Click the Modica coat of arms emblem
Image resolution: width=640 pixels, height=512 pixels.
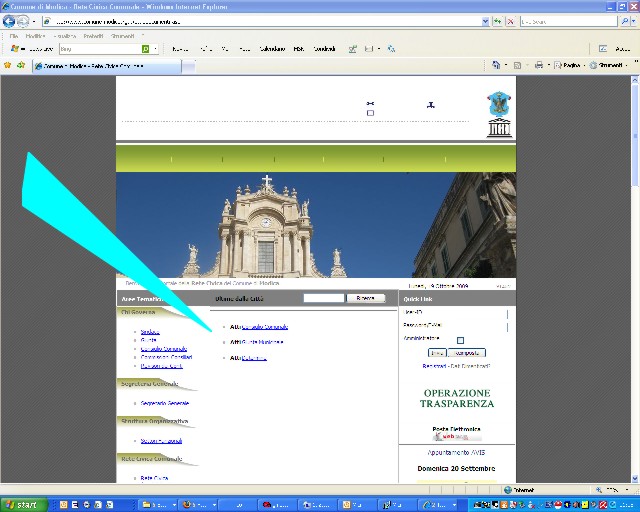pyautogui.click(x=499, y=104)
